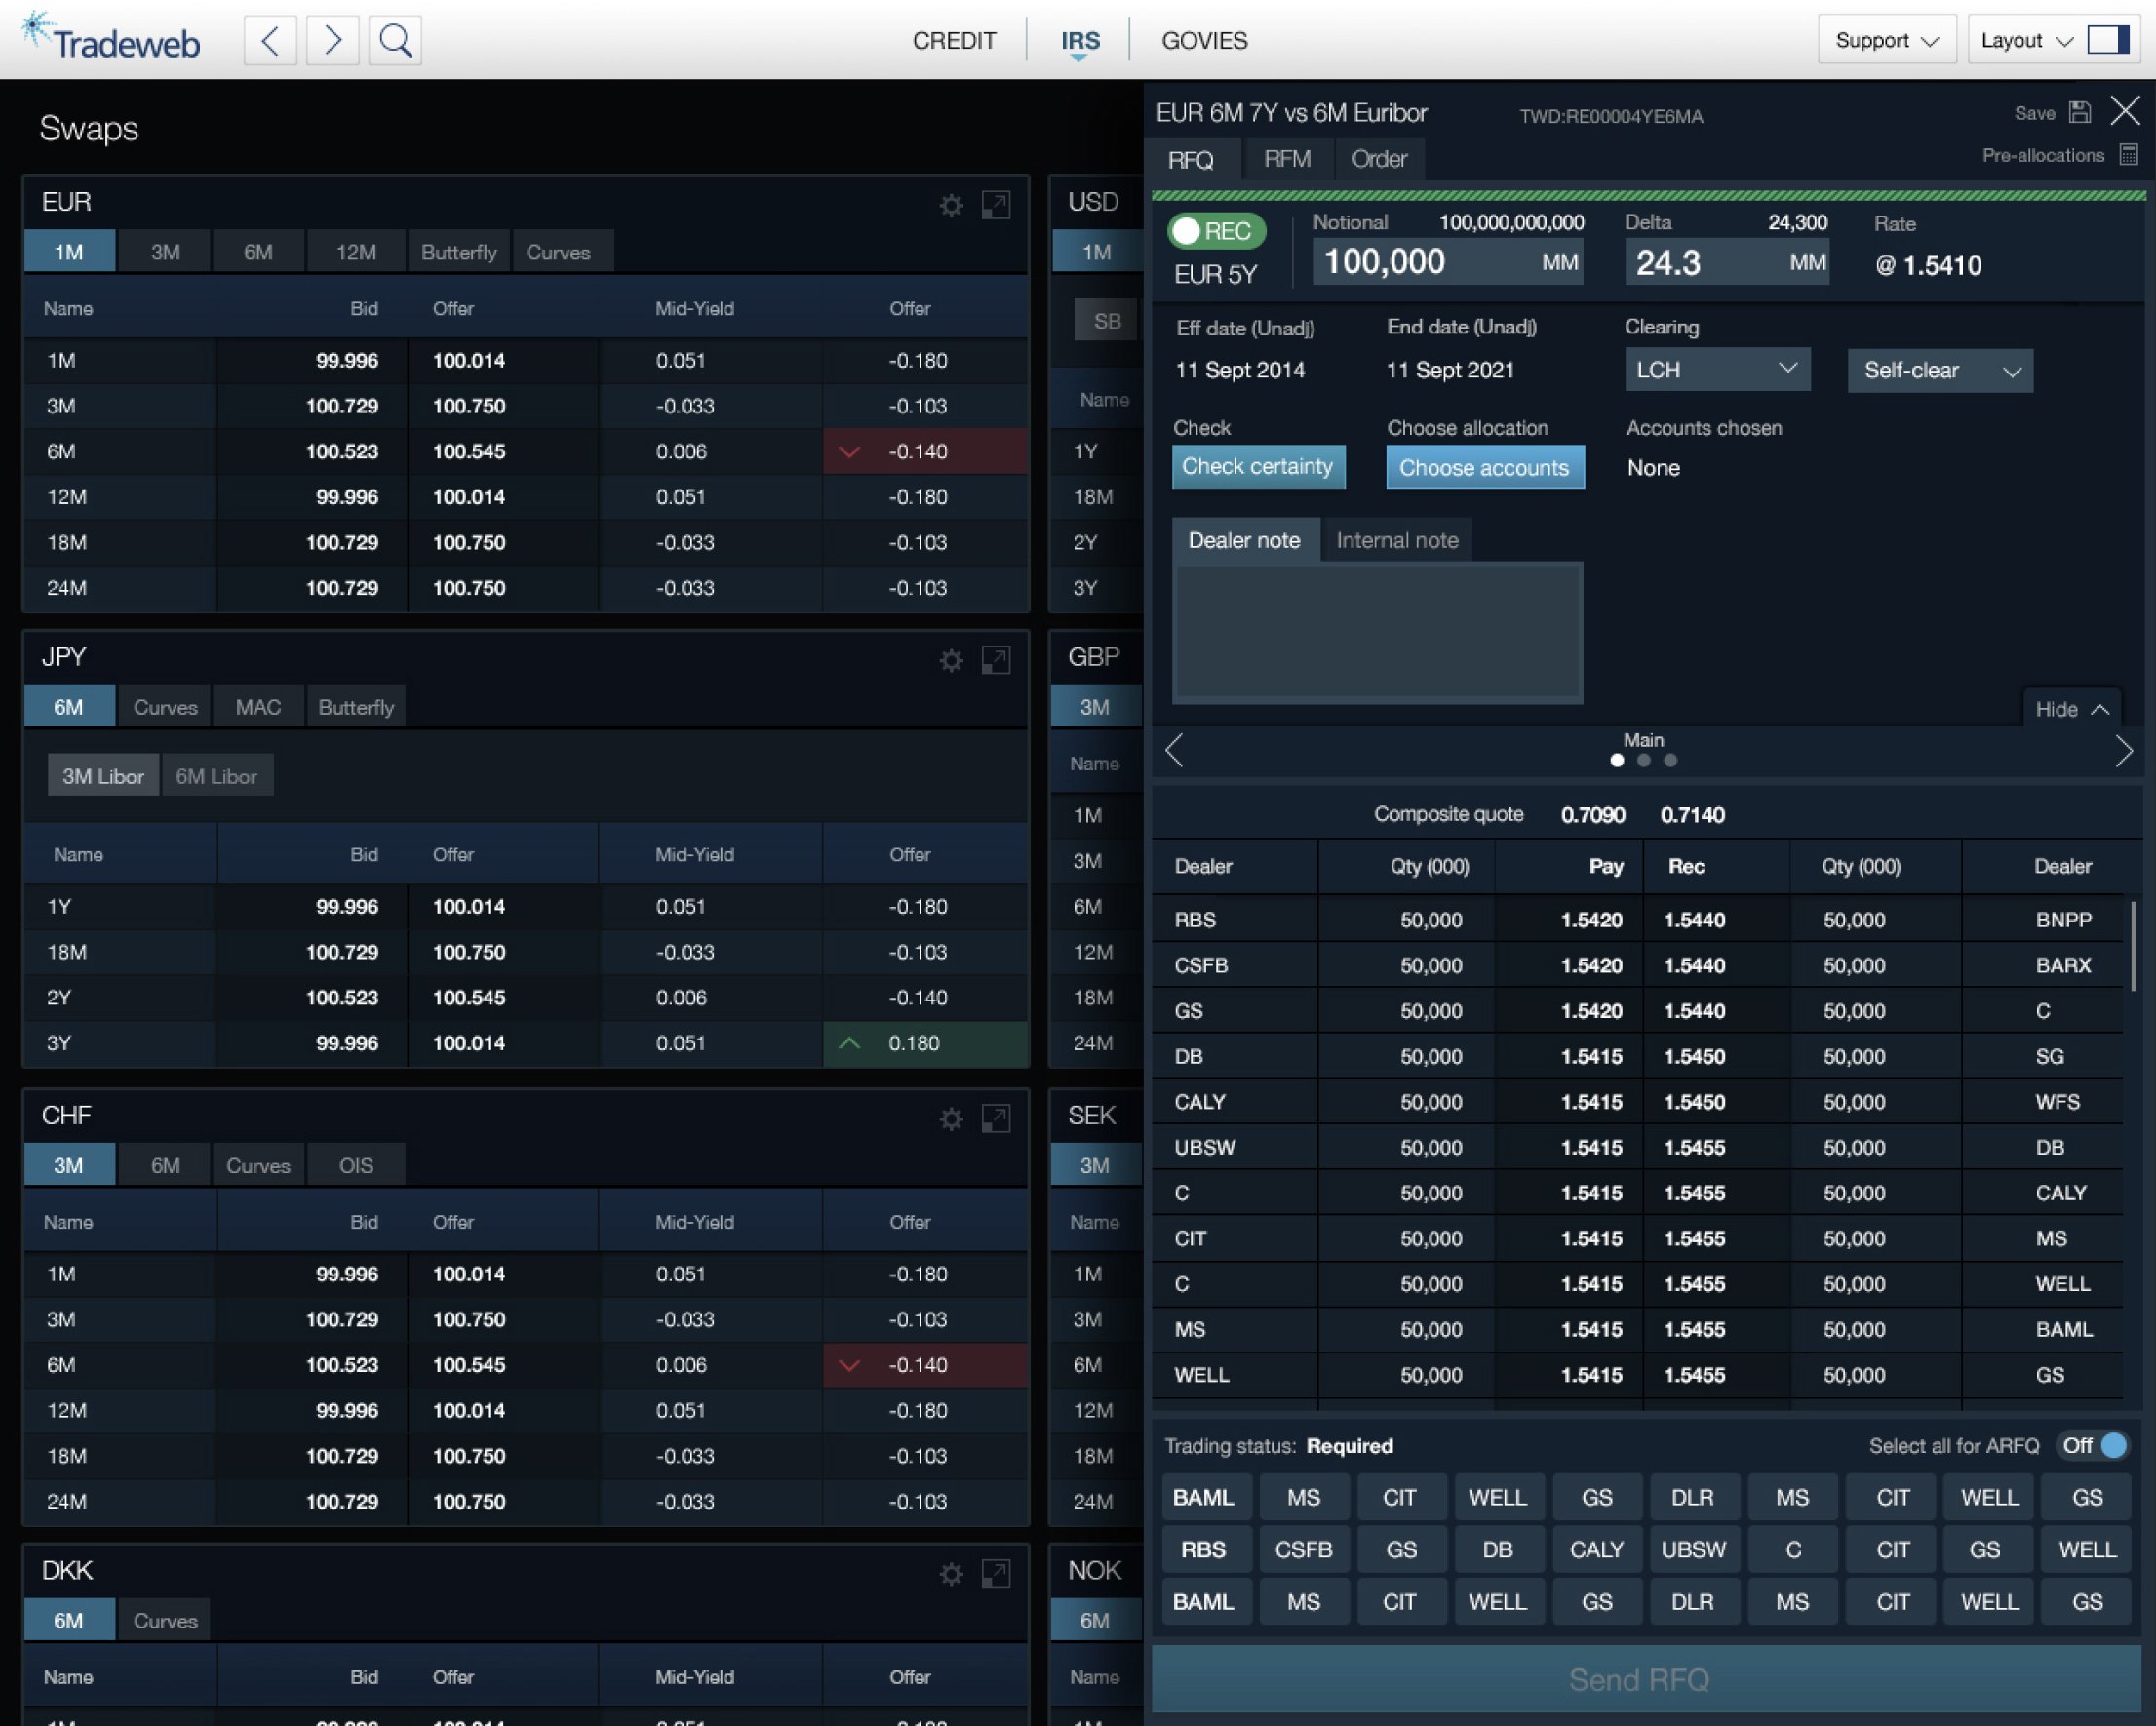Click the forward navigation arrow icon
The height and width of the screenshot is (1726, 2156).
coord(332,41)
